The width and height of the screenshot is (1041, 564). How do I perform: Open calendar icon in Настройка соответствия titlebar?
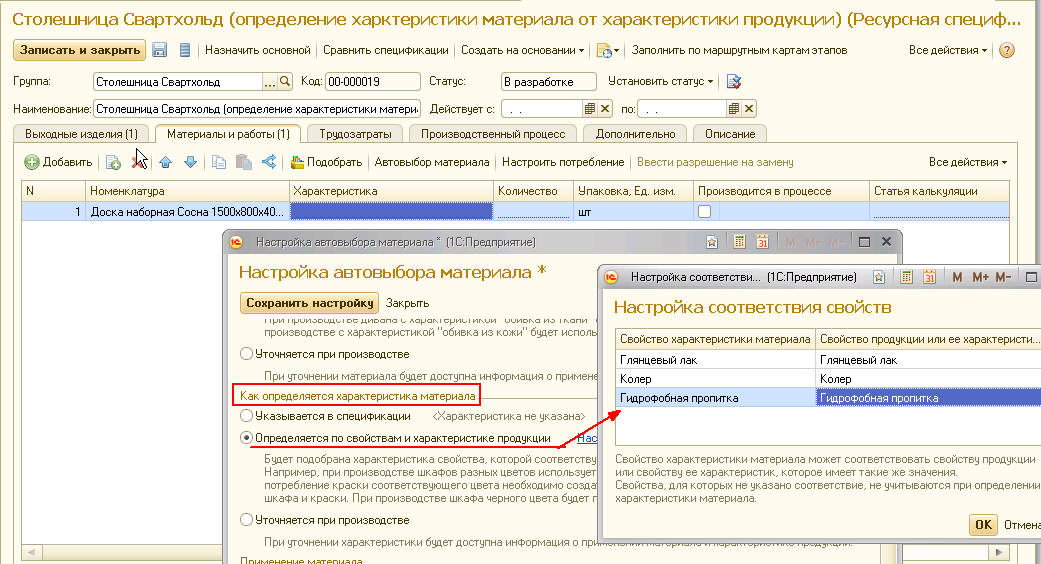tap(929, 277)
